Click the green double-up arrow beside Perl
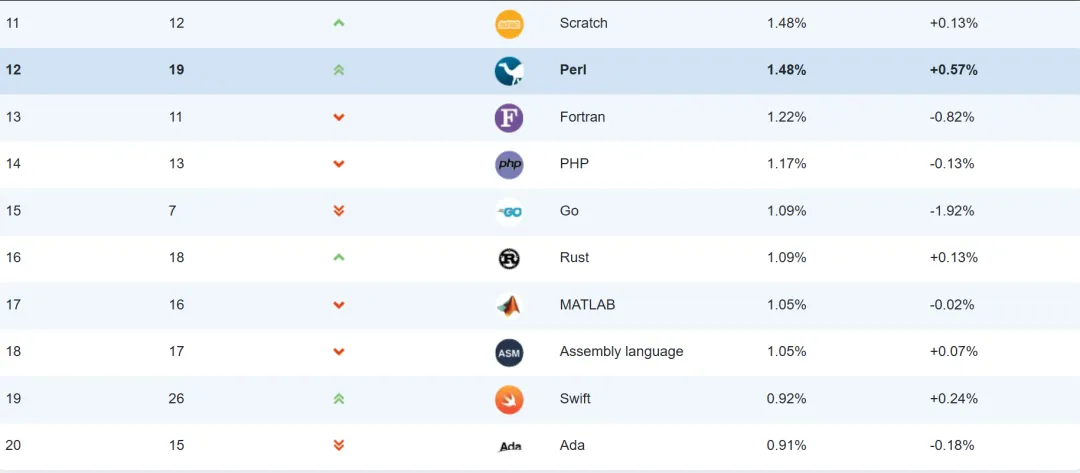The width and height of the screenshot is (1080, 473). point(339,70)
